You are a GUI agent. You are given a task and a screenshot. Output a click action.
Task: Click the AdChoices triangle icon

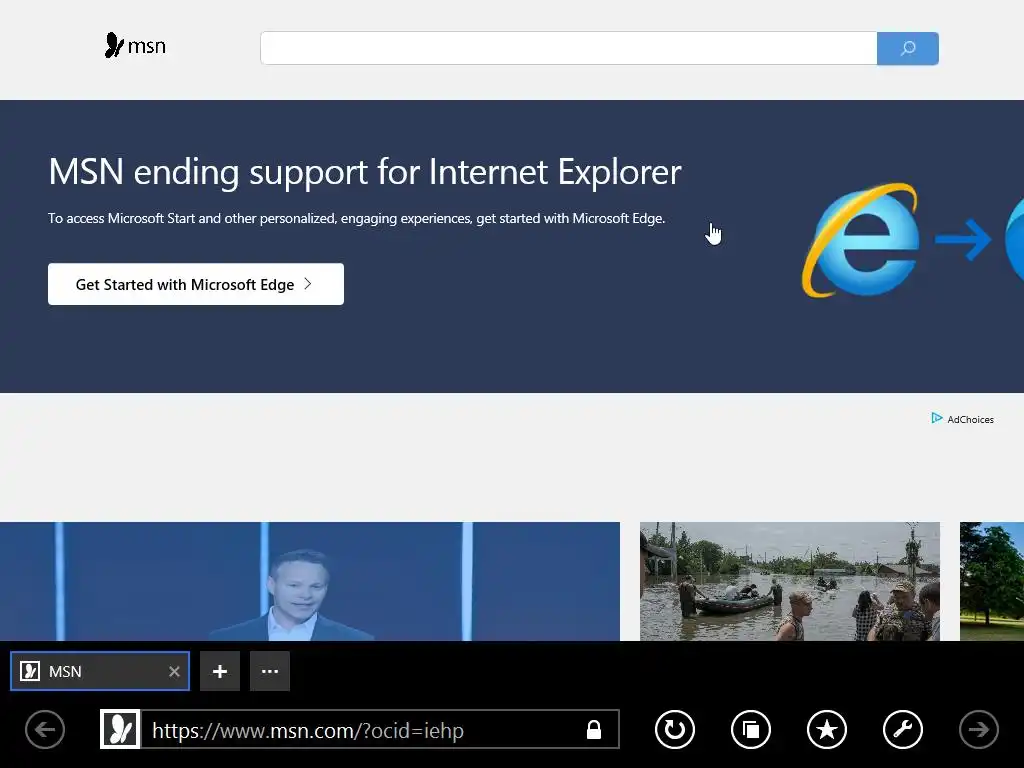[936, 418]
